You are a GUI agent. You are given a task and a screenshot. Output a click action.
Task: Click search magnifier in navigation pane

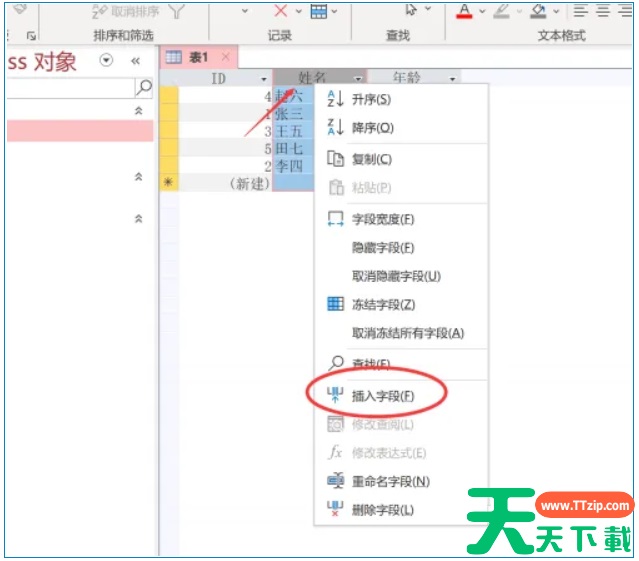pyautogui.click(x=144, y=87)
